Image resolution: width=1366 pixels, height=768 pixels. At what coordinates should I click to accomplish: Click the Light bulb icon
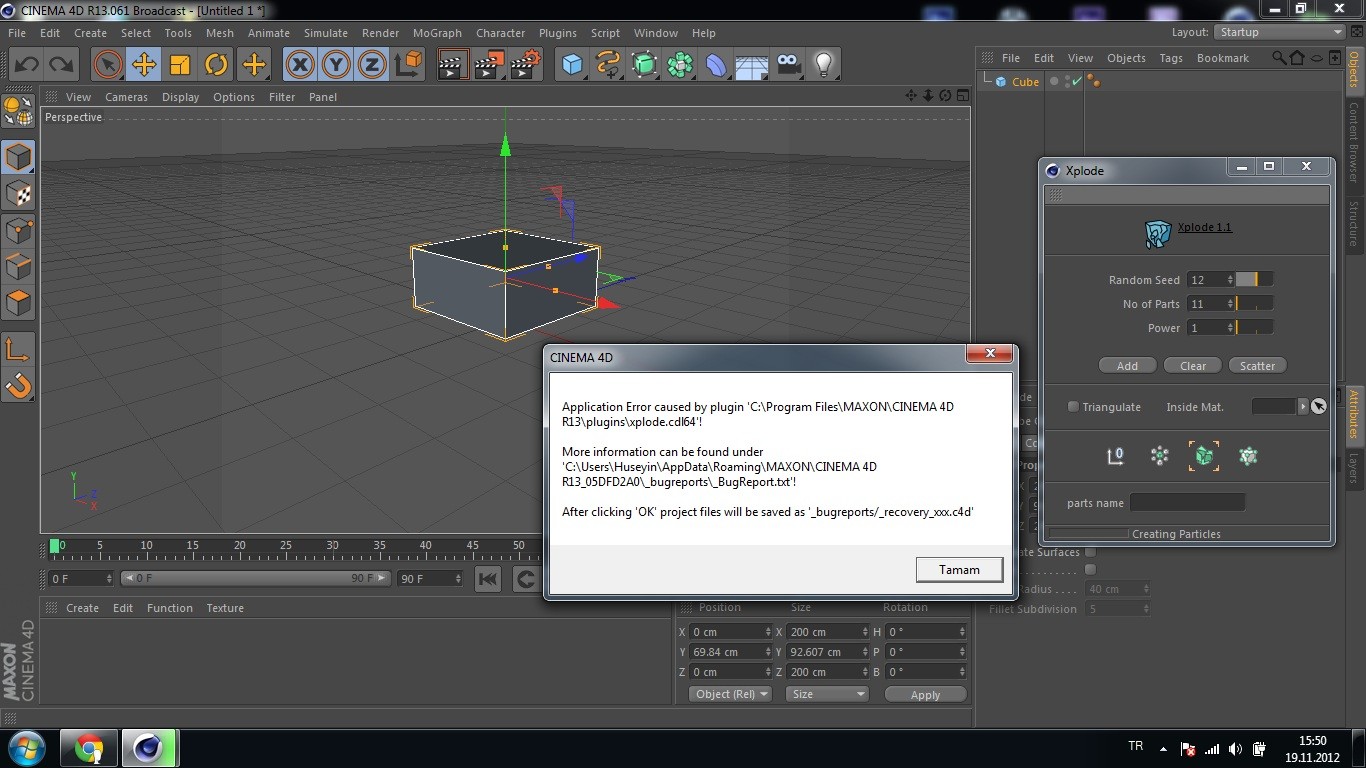point(823,65)
